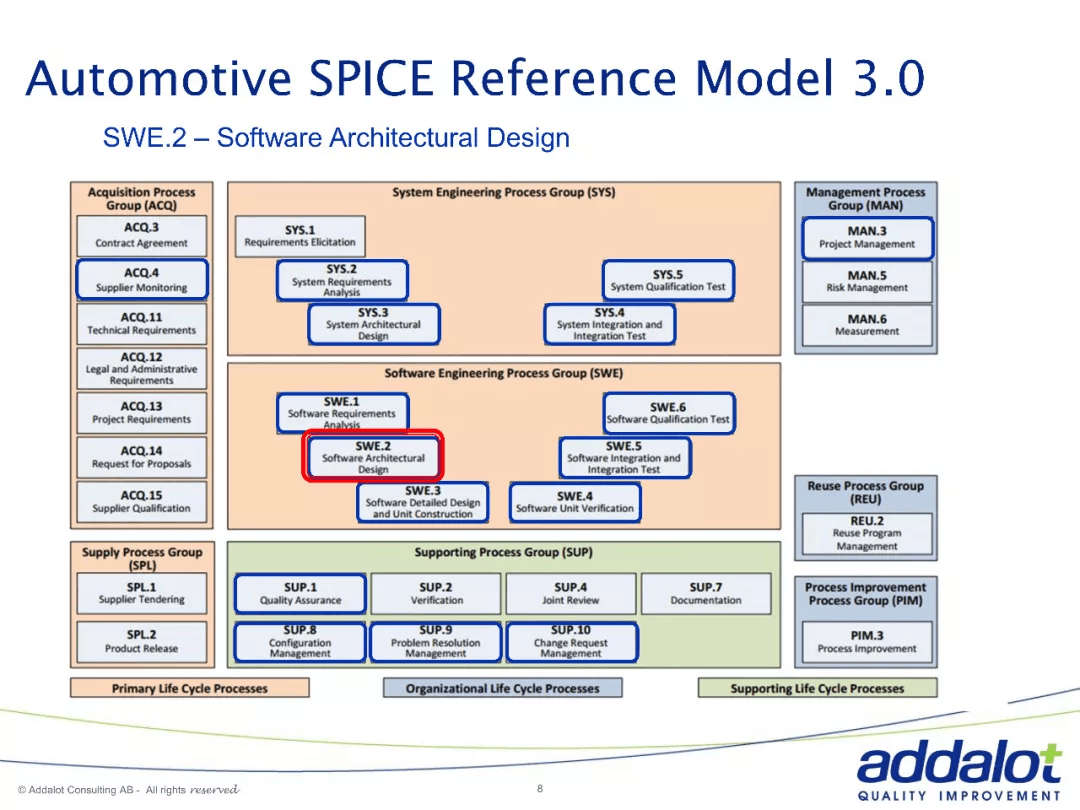Click the Organizational Life Cycle Processes legend
The image size is (1080, 810).
503,688
